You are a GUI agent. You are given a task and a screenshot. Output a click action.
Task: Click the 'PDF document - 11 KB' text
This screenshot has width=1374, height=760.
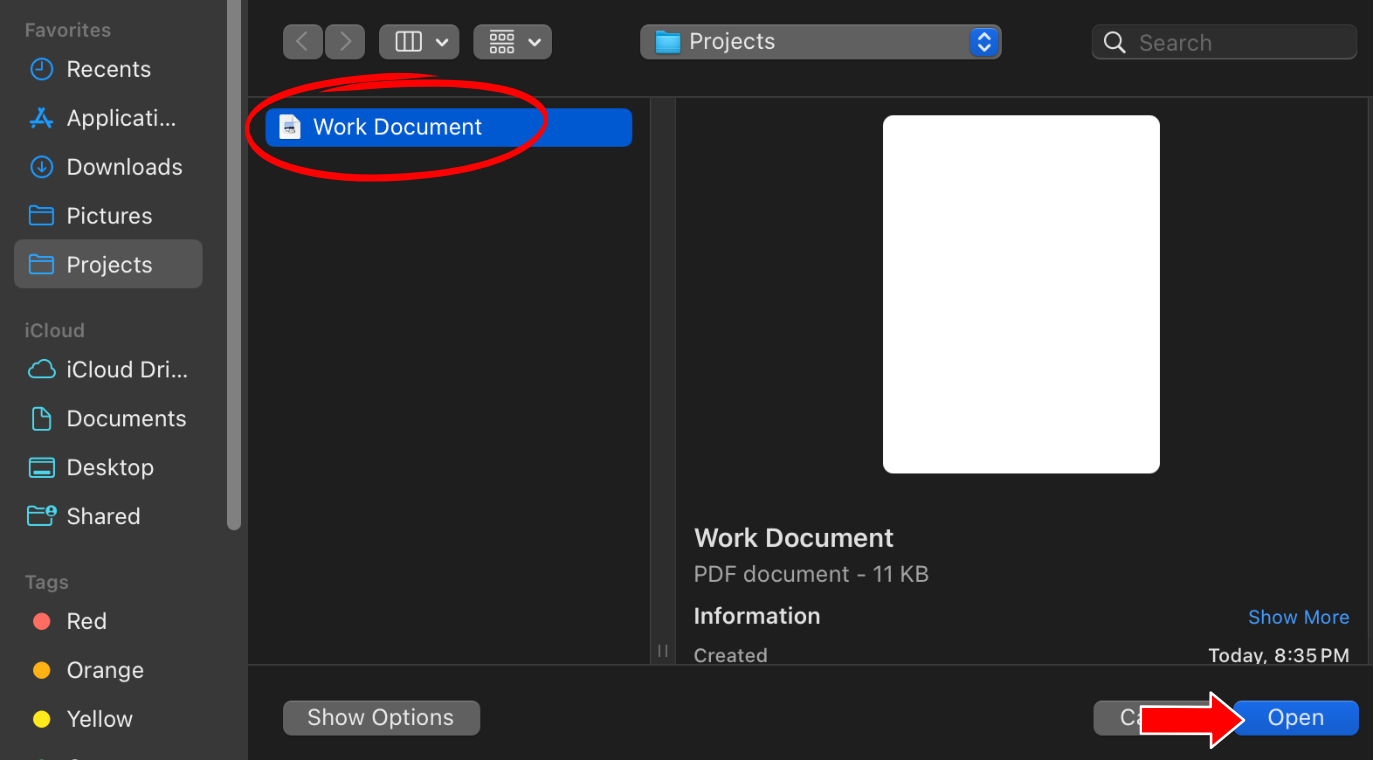(811, 575)
